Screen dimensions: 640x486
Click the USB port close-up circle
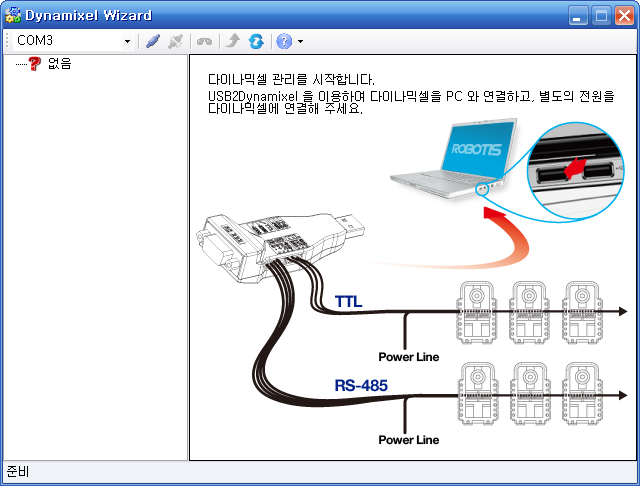click(576, 171)
